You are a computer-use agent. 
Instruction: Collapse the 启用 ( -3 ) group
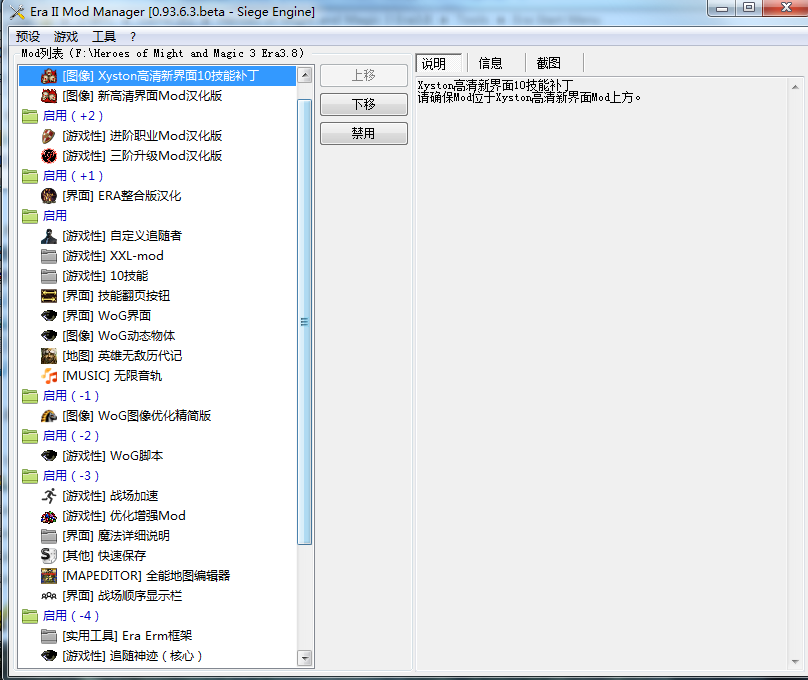point(30,477)
